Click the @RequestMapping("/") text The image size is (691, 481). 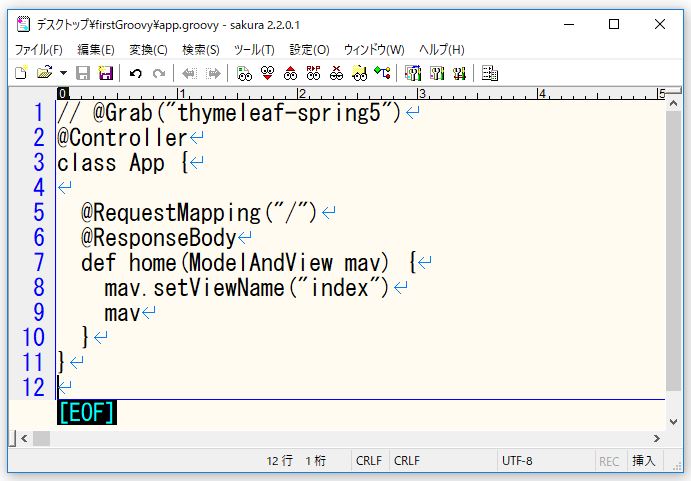coord(199,213)
